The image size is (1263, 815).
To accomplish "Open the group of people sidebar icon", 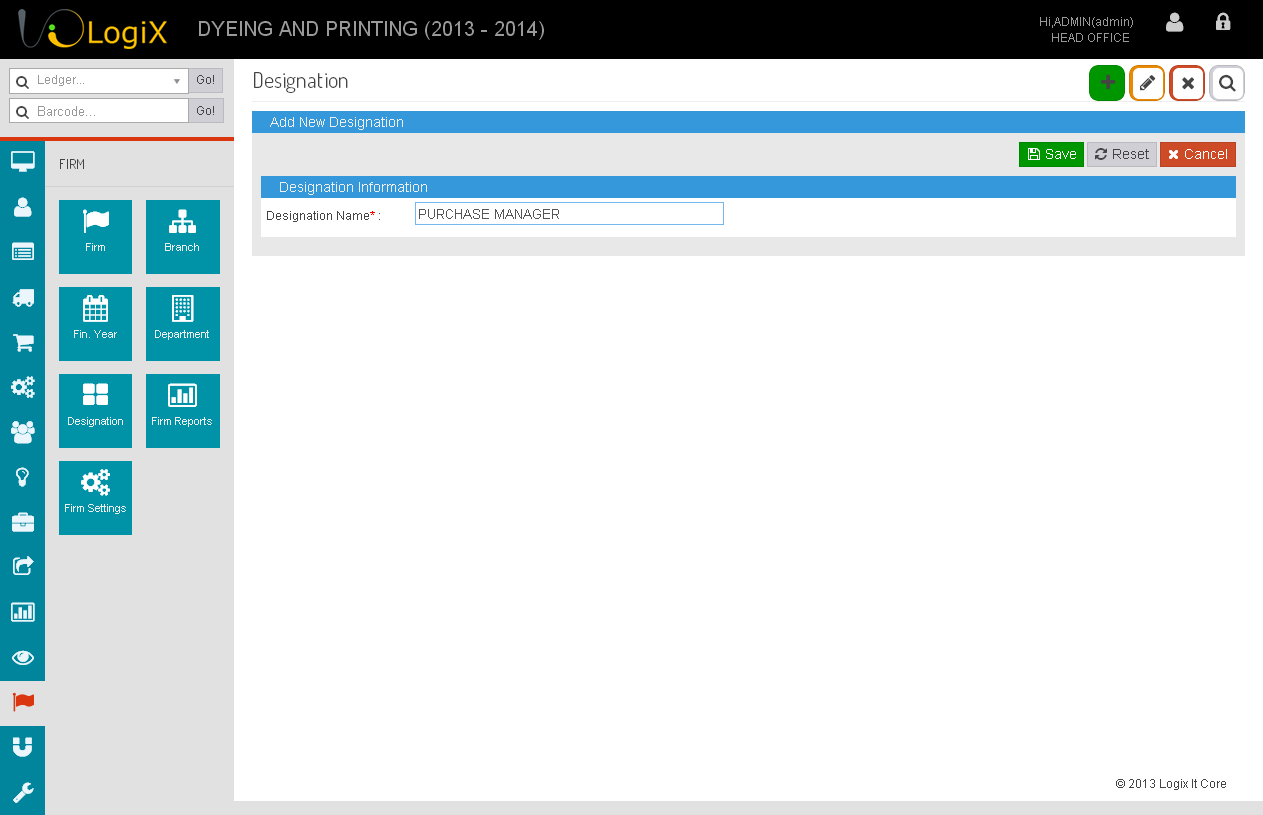I will tap(22, 432).
